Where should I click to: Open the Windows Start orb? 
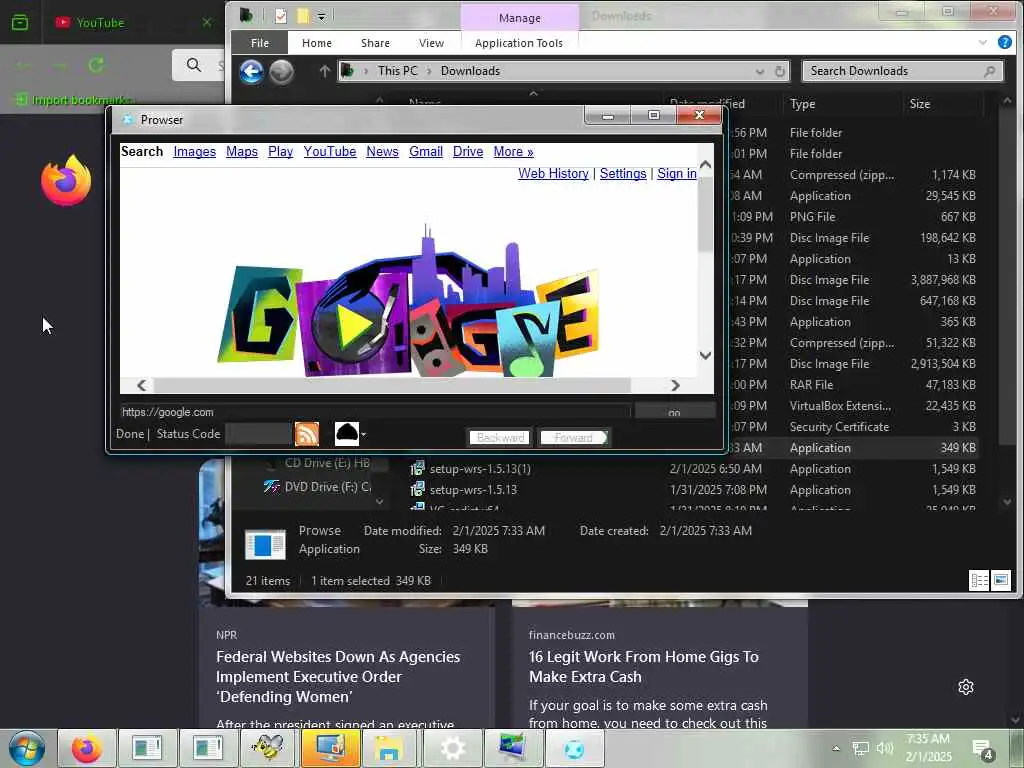click(x=27, y=748)
